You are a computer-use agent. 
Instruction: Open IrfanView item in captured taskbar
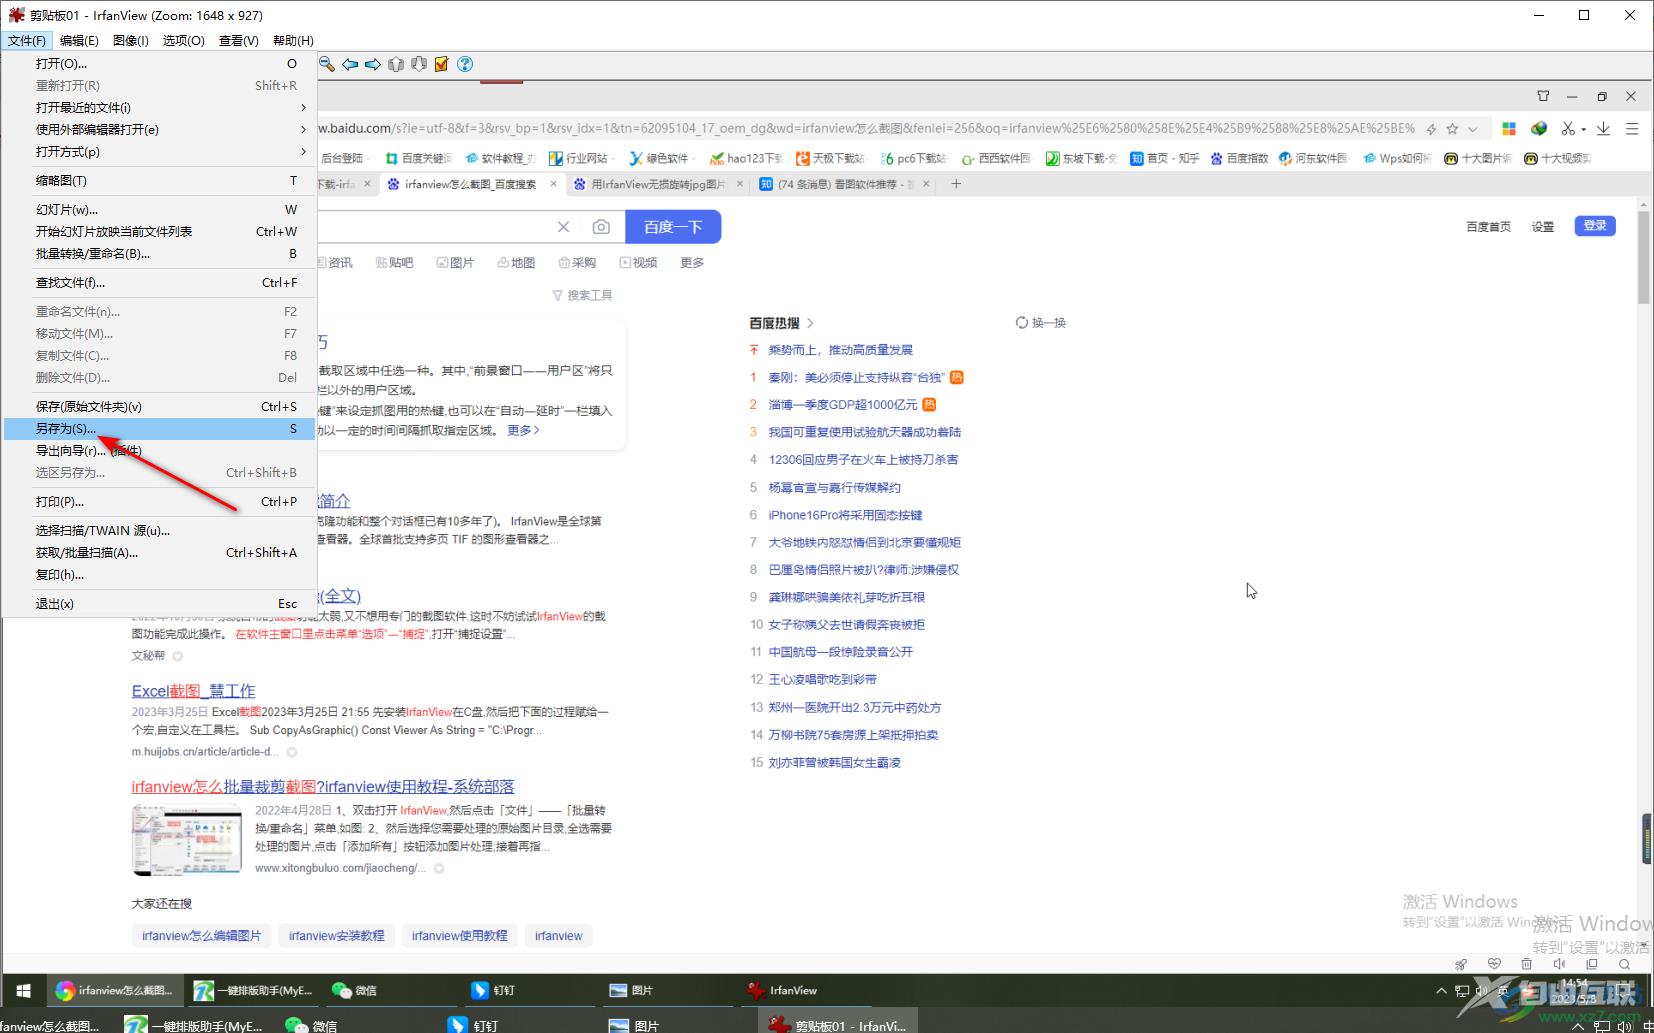[x=783, y=990]
